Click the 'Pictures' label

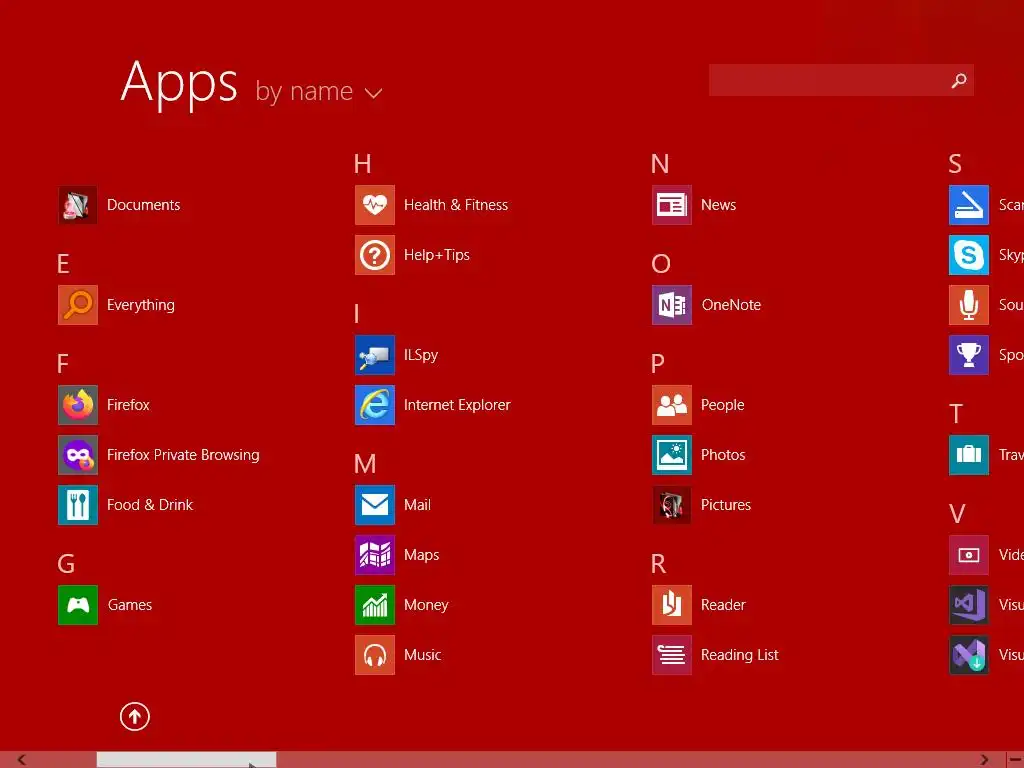(x=726, y=505)
